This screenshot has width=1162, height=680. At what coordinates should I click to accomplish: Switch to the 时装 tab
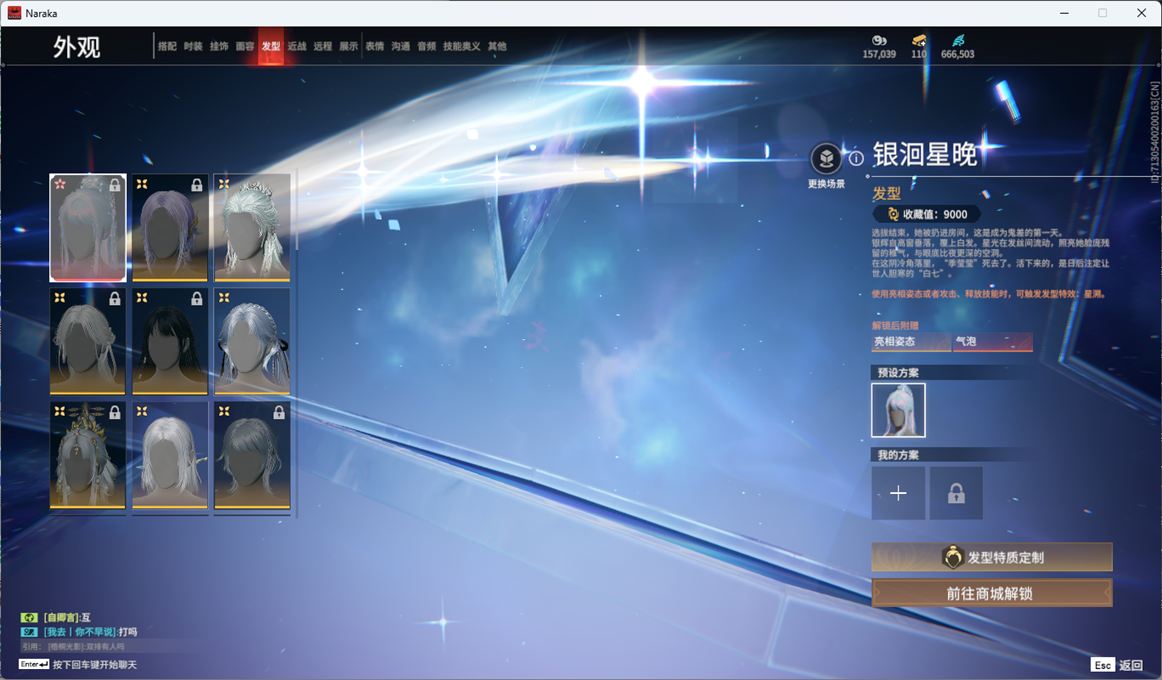coord(193,46)
